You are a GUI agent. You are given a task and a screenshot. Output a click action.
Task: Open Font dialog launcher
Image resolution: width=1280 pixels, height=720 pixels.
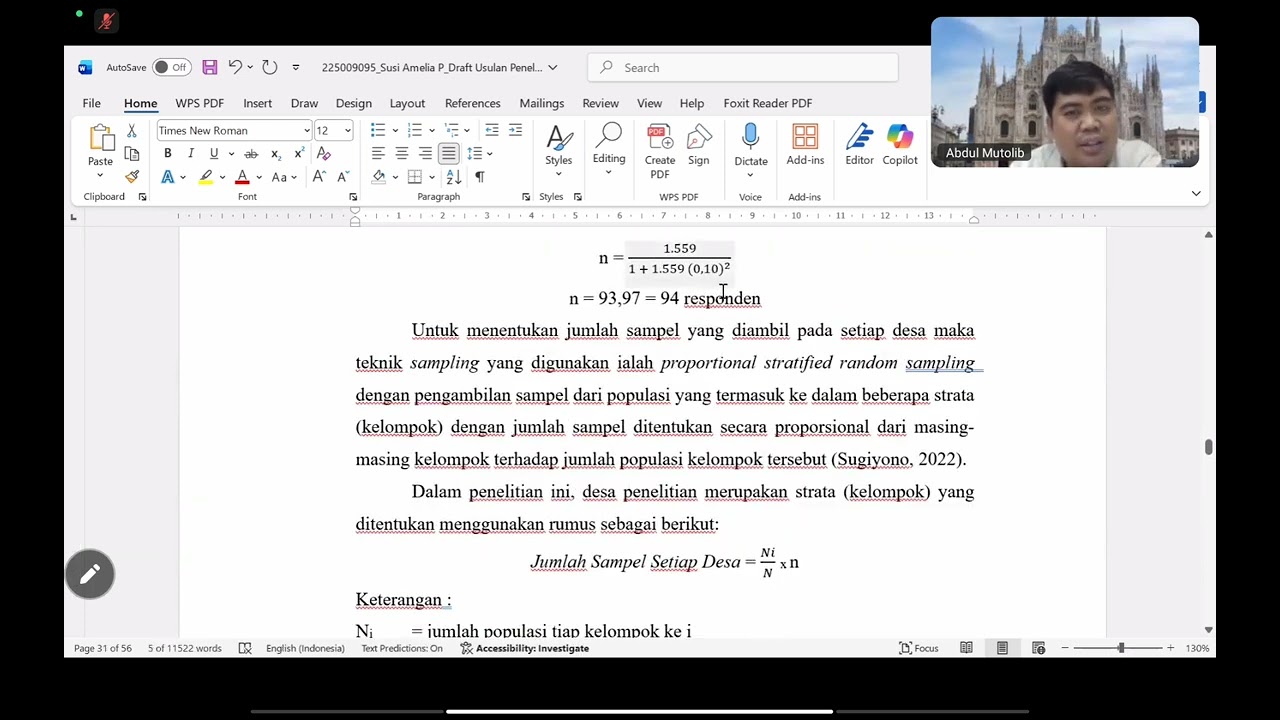click(x=353, y=197)
